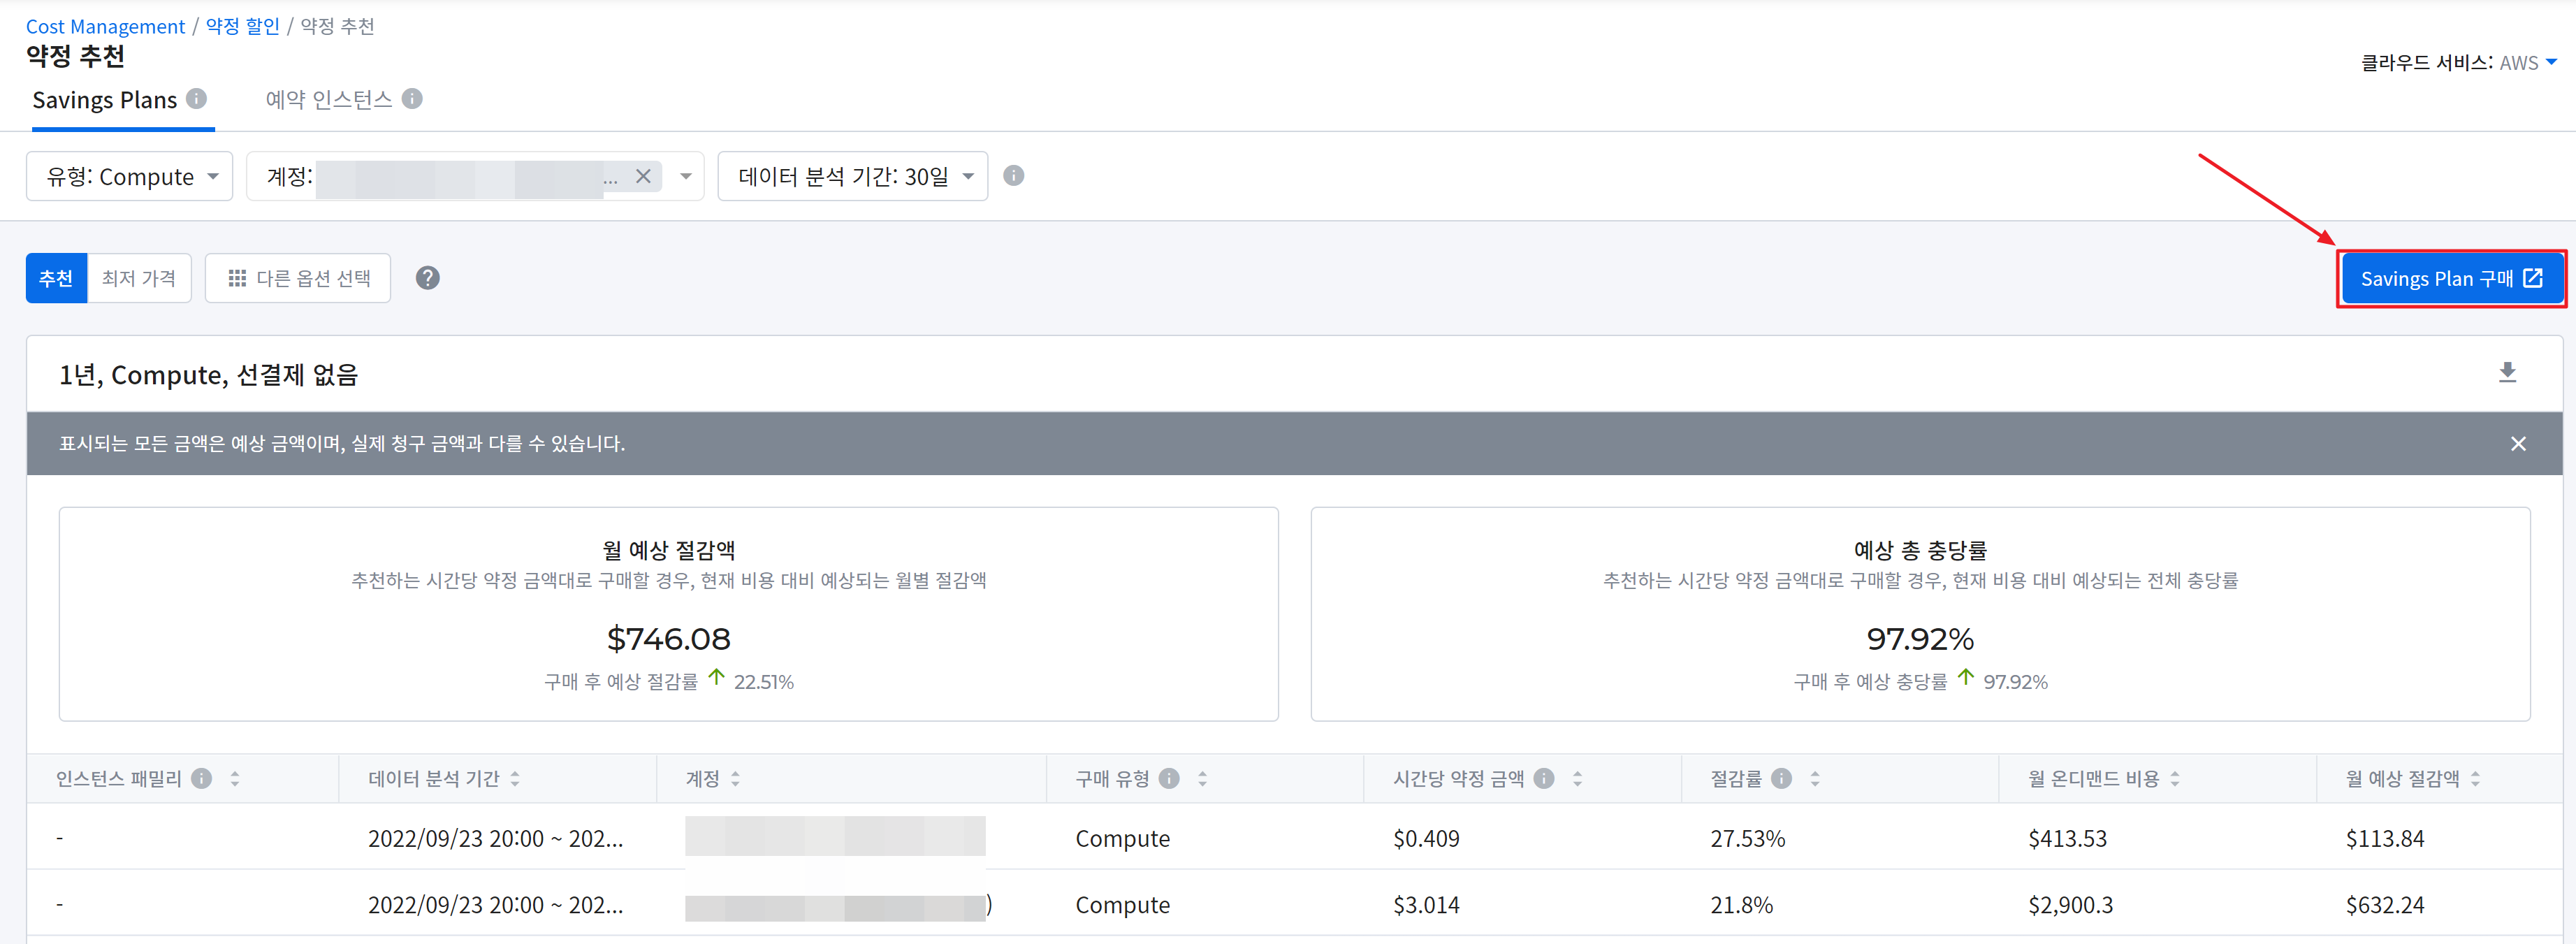The image size is (2576, 944).
Task: Click info icon next to Savings Plans tab
Action: pos(197,98)
